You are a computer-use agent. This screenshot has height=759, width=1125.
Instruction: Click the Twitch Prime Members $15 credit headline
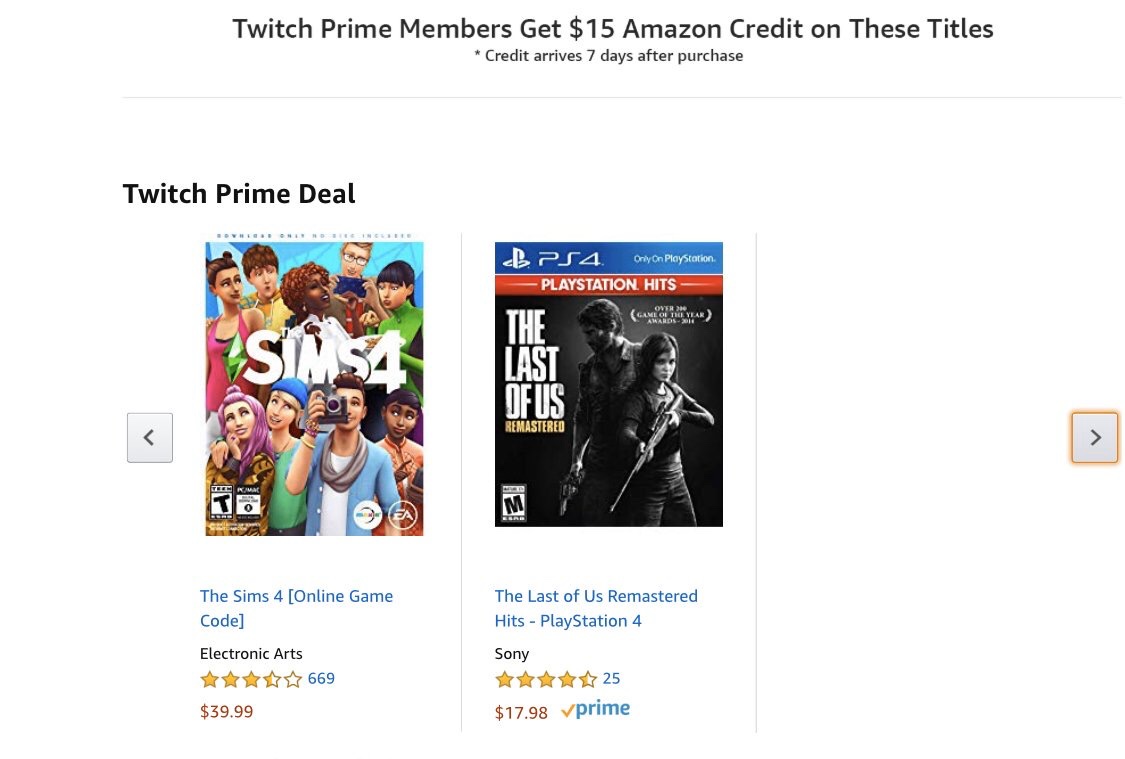(x=613, y=29)
